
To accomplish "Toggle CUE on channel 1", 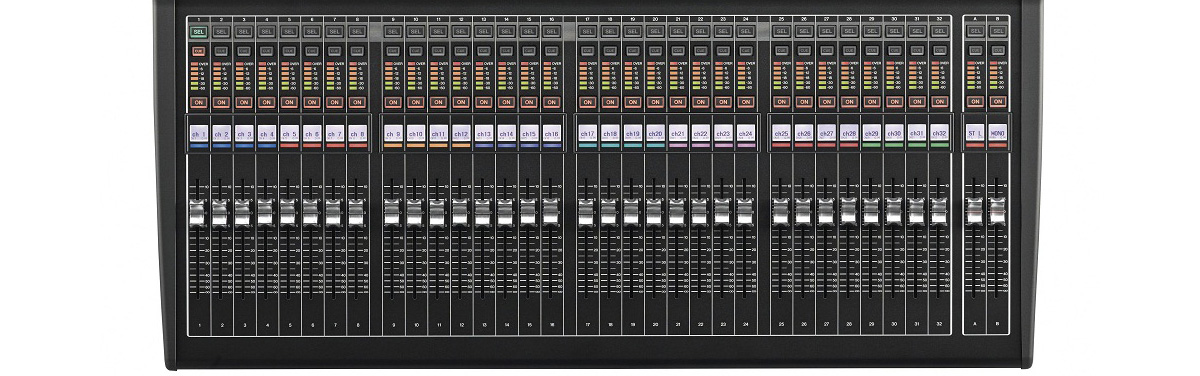I will [x=198, y=50].
